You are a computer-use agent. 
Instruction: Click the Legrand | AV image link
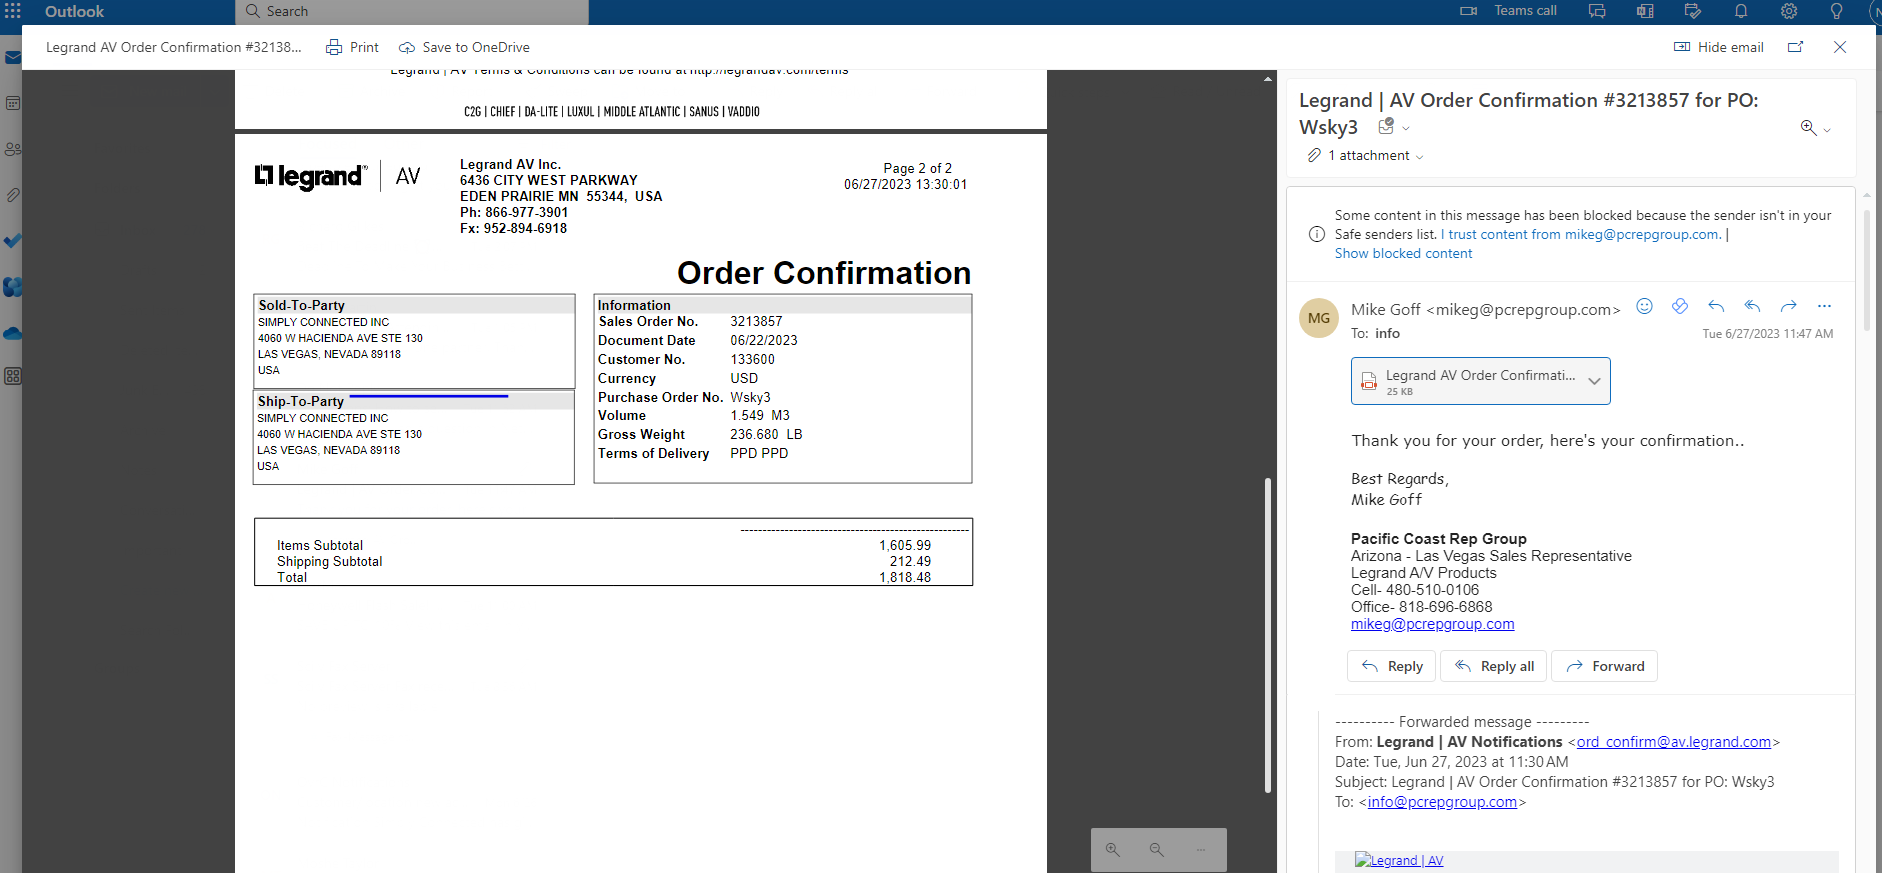pos(1399,860)
